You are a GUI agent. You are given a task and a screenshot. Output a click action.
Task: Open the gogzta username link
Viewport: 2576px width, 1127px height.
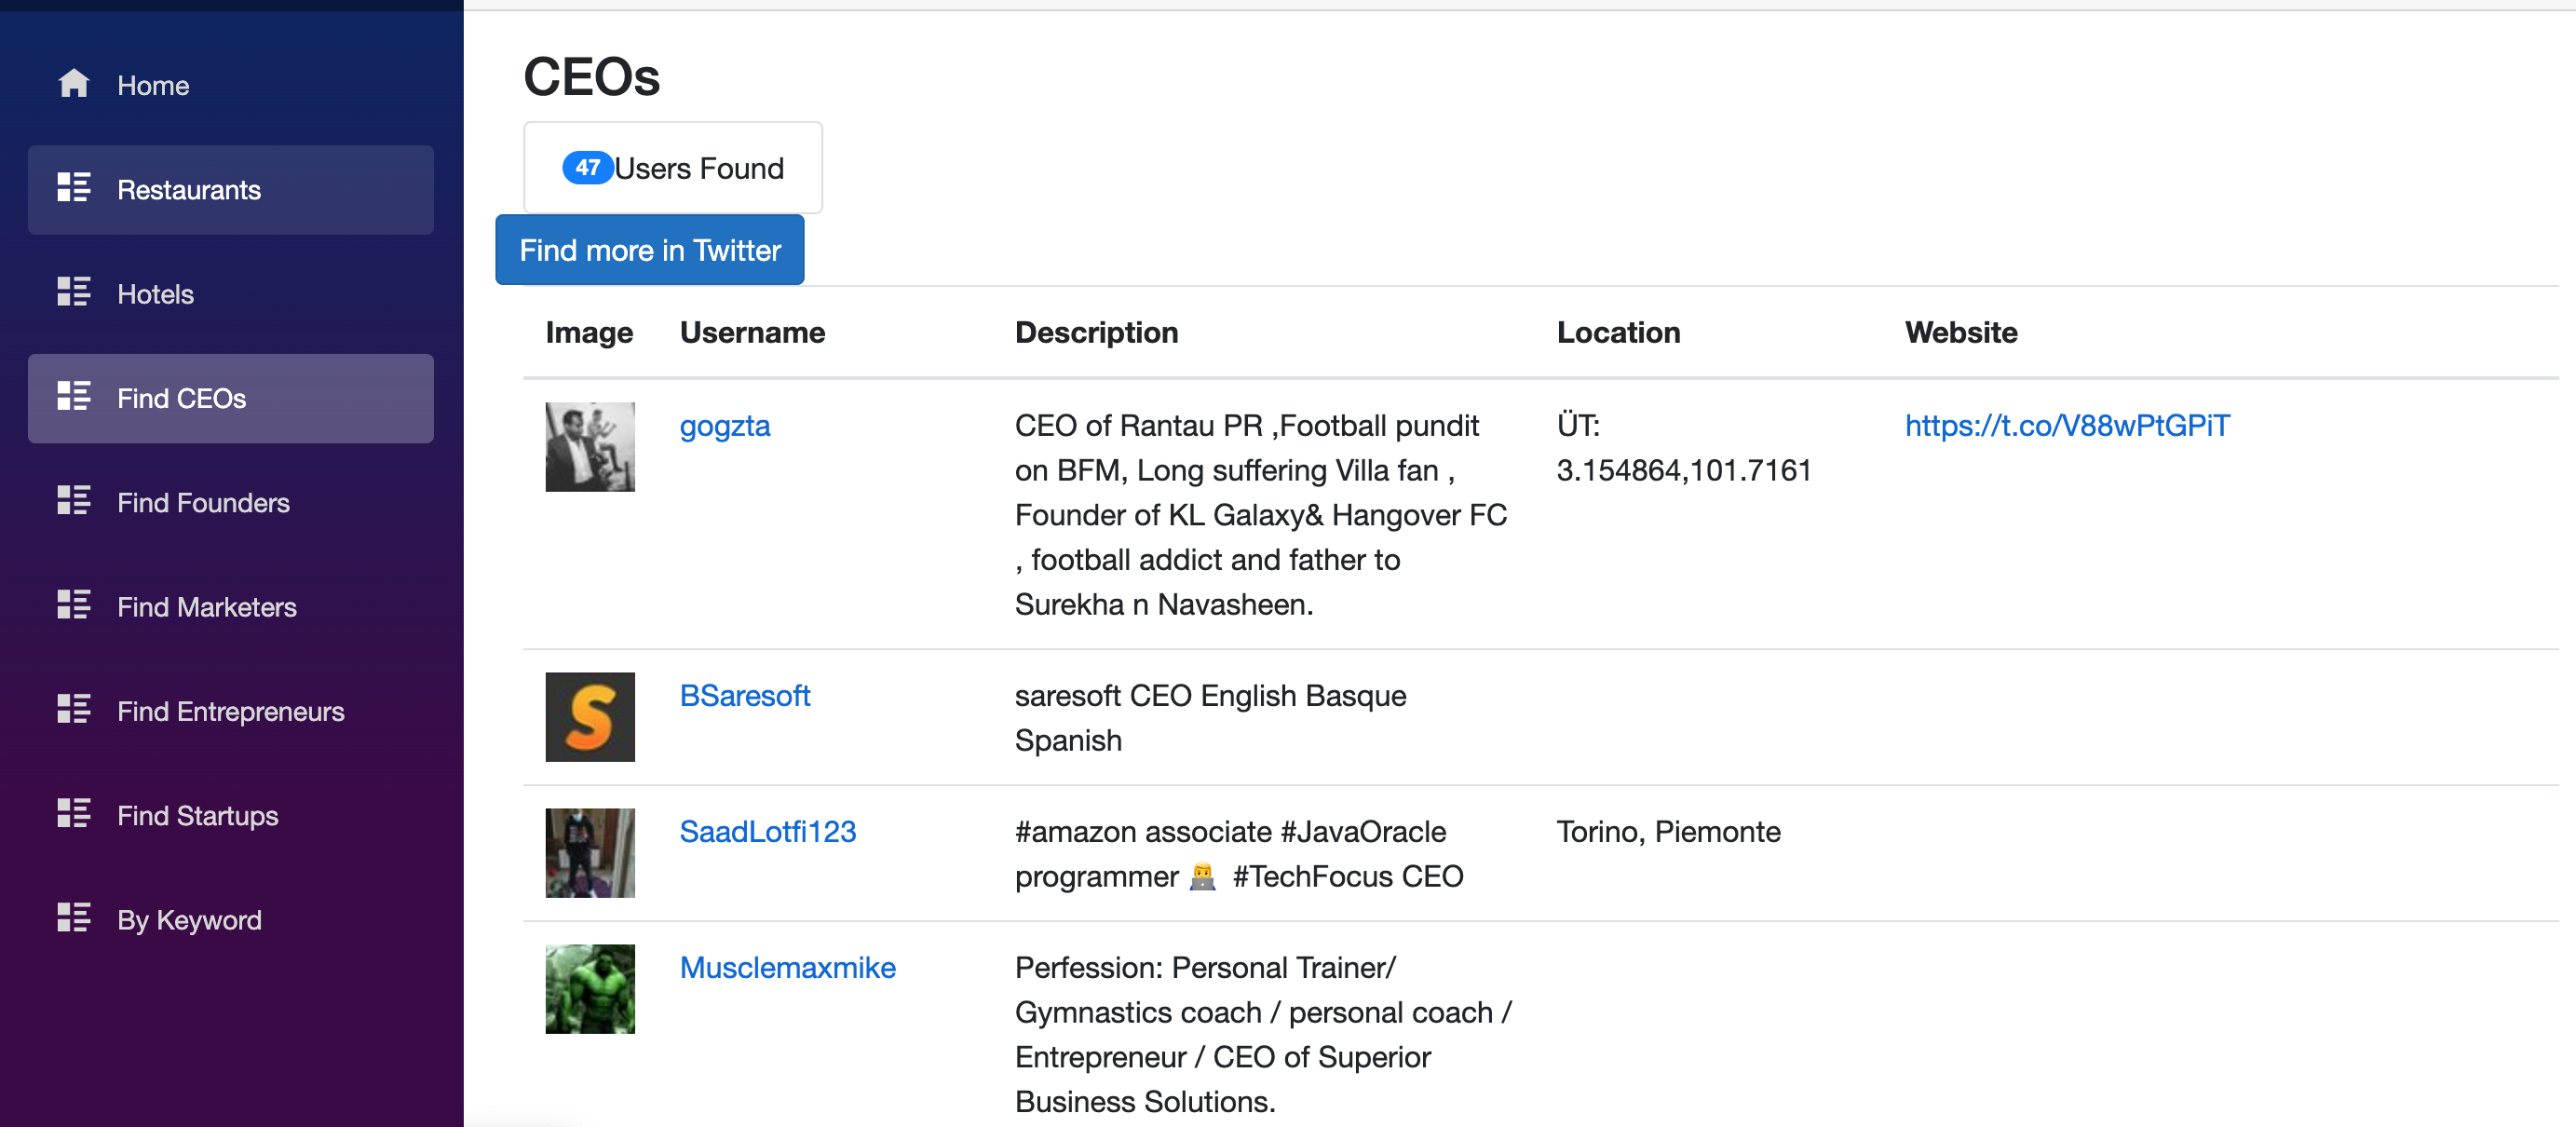coord(724,425)
